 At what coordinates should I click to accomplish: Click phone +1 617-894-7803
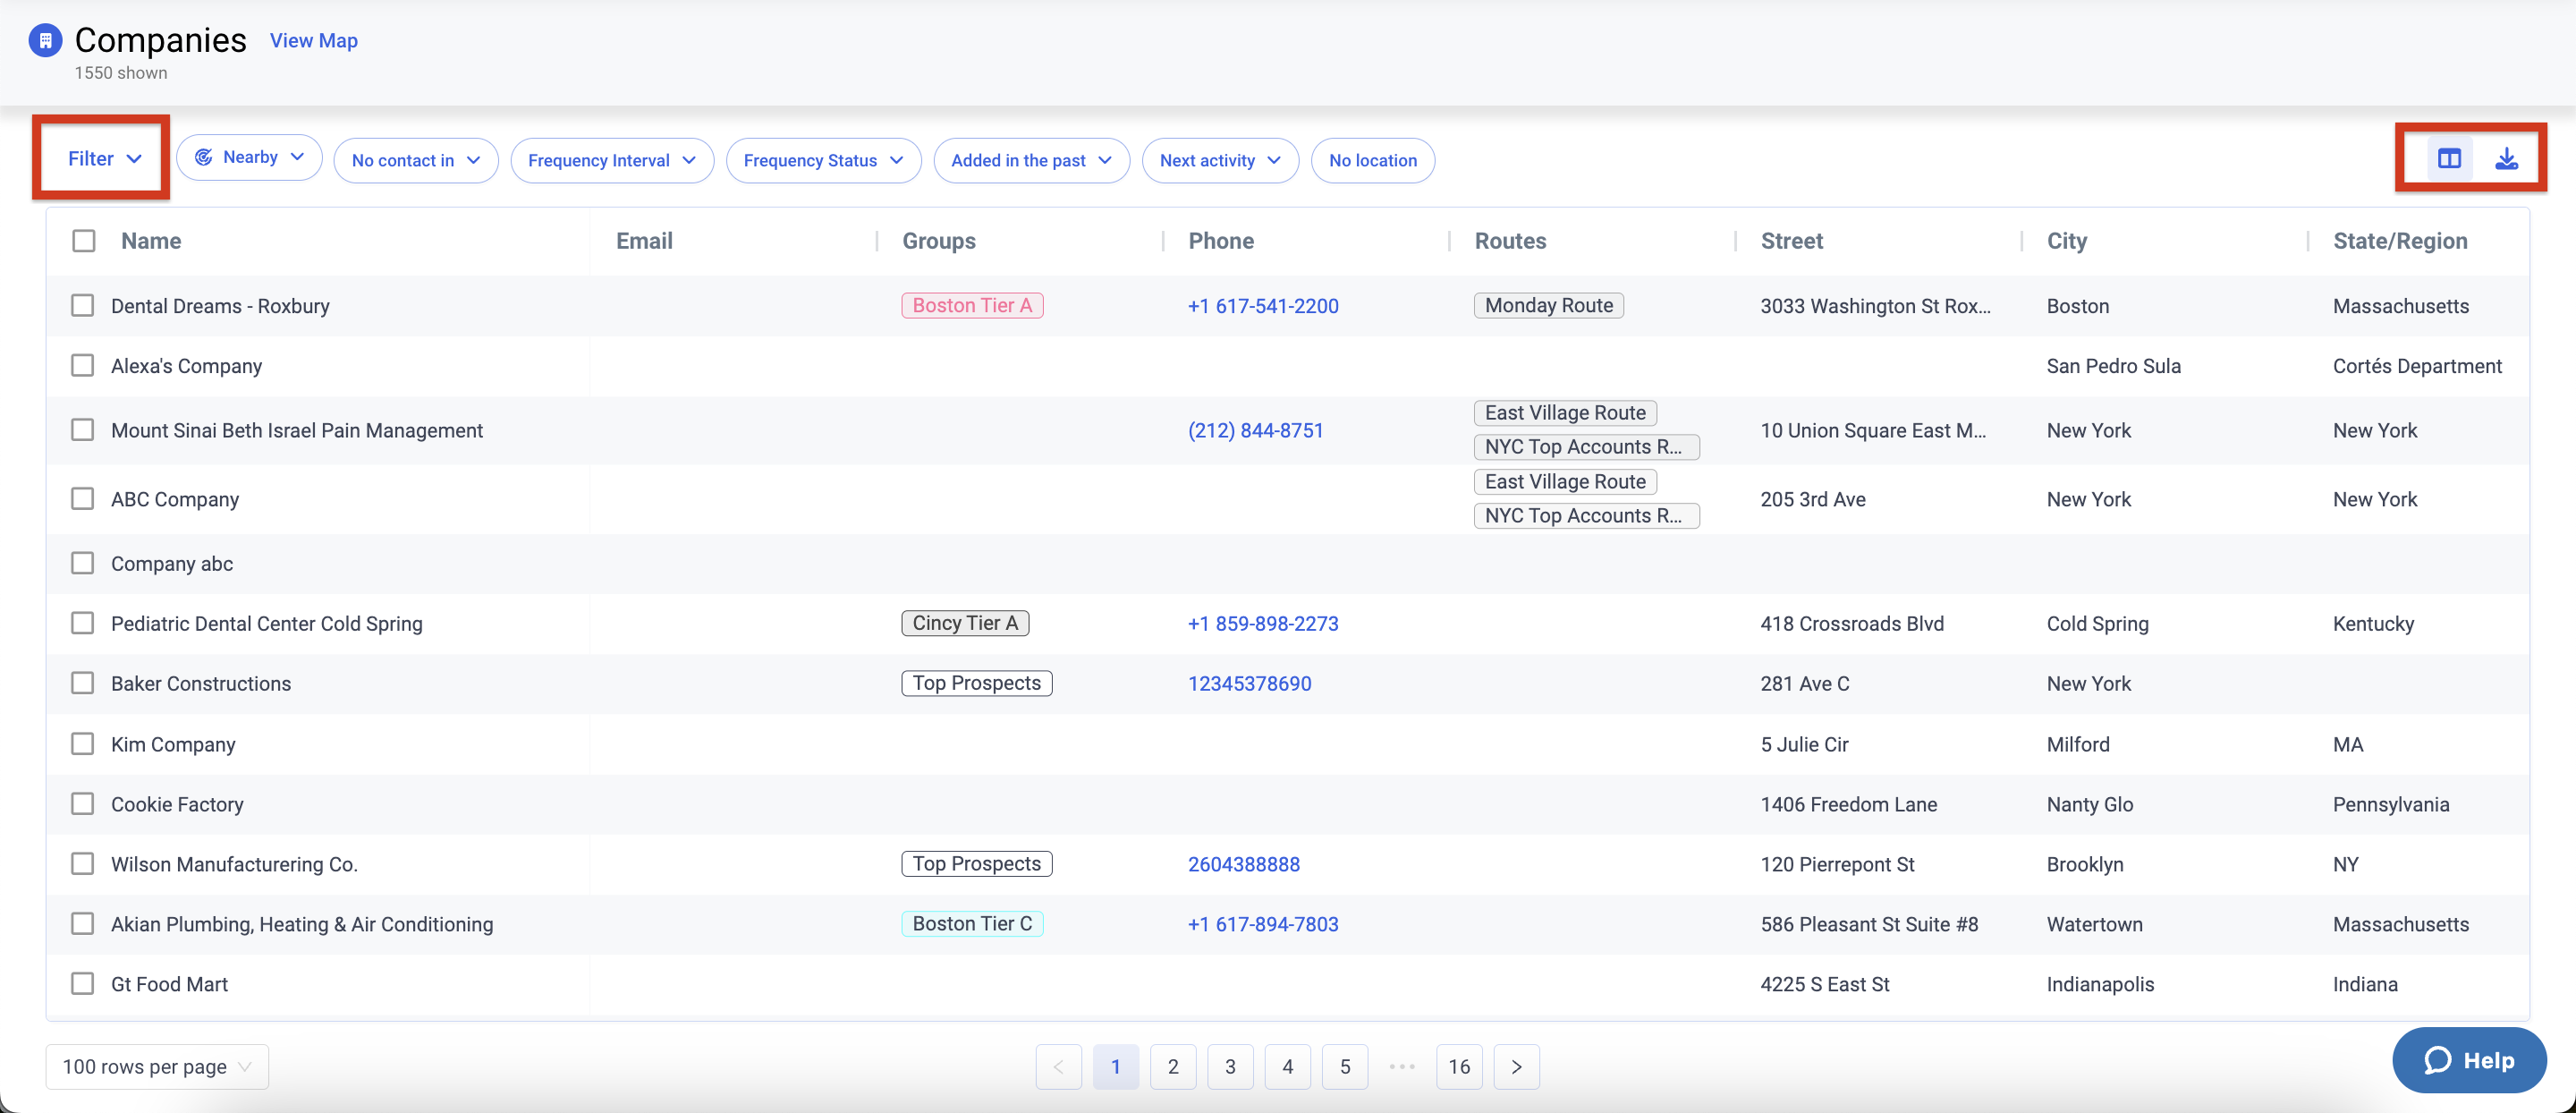(1263, 924)
